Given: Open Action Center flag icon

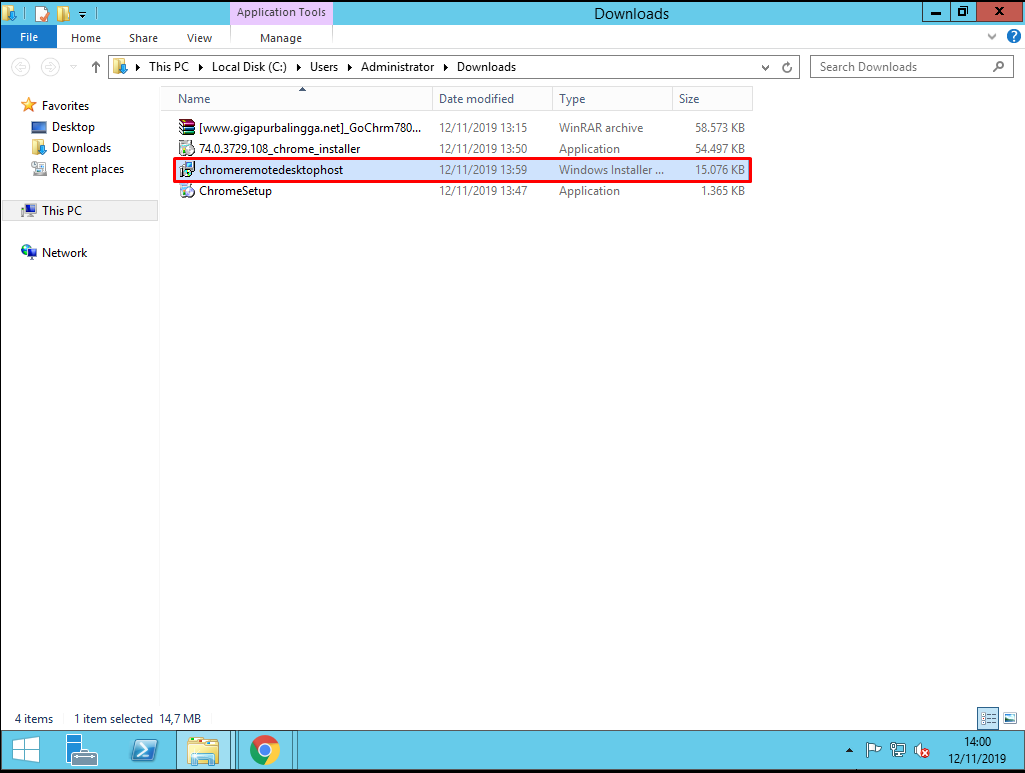Looking at the screenshot, I should coord(873,750).
